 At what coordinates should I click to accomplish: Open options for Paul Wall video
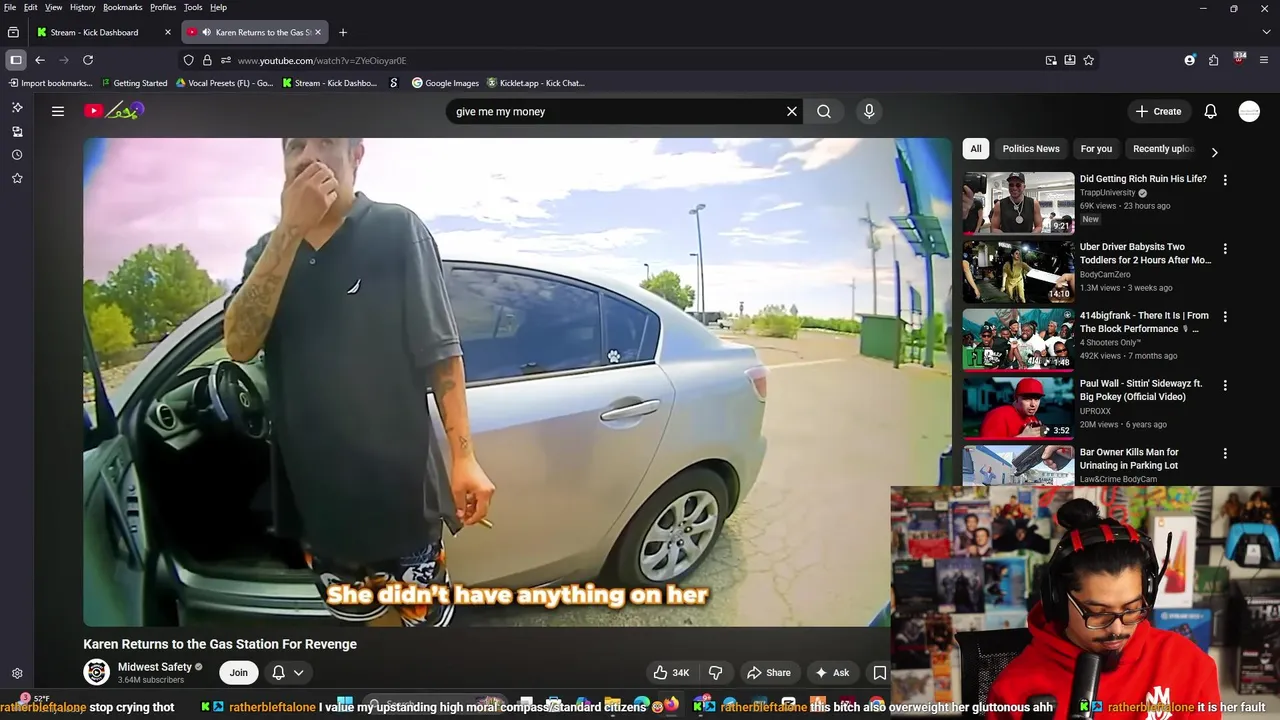(1225, 385)
